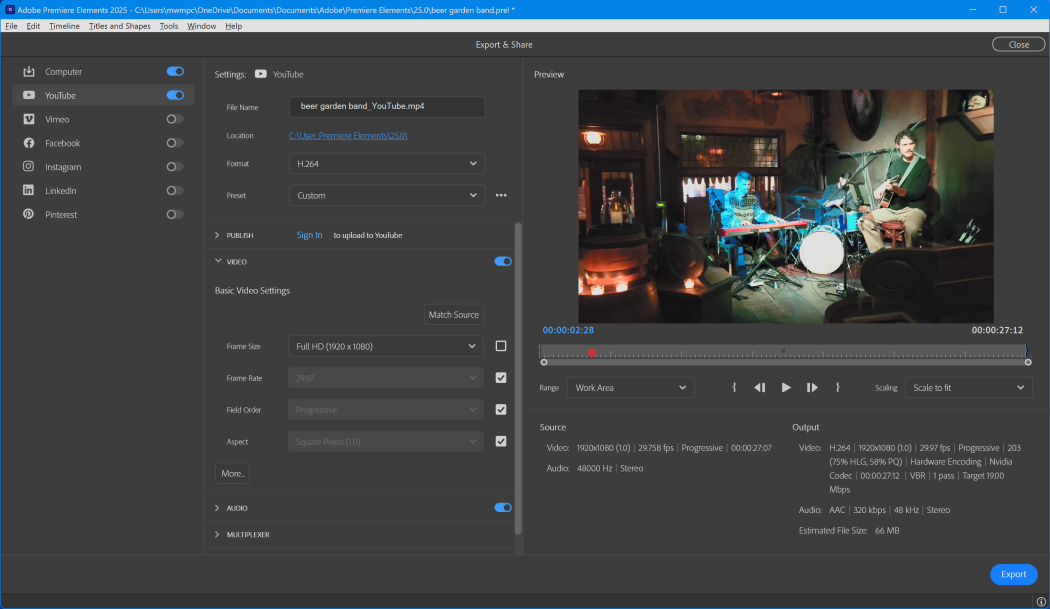Click the YouTube icon beside Settings label
This screenshot has height=609, width=1050.
pyautogui.click(x=260, y=74)
